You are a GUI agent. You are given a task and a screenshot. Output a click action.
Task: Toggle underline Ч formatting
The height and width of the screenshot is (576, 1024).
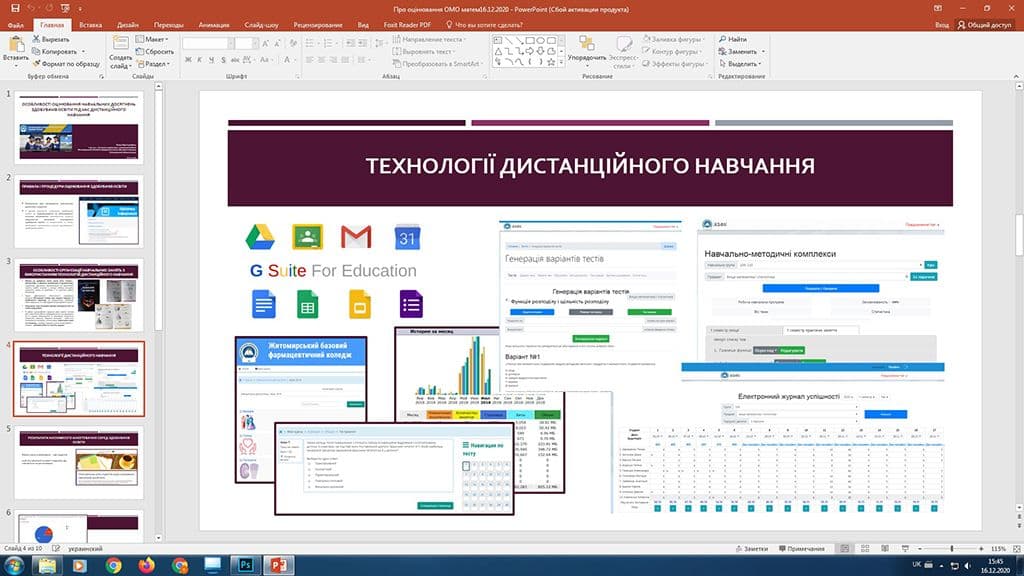(x=211, y=60)
